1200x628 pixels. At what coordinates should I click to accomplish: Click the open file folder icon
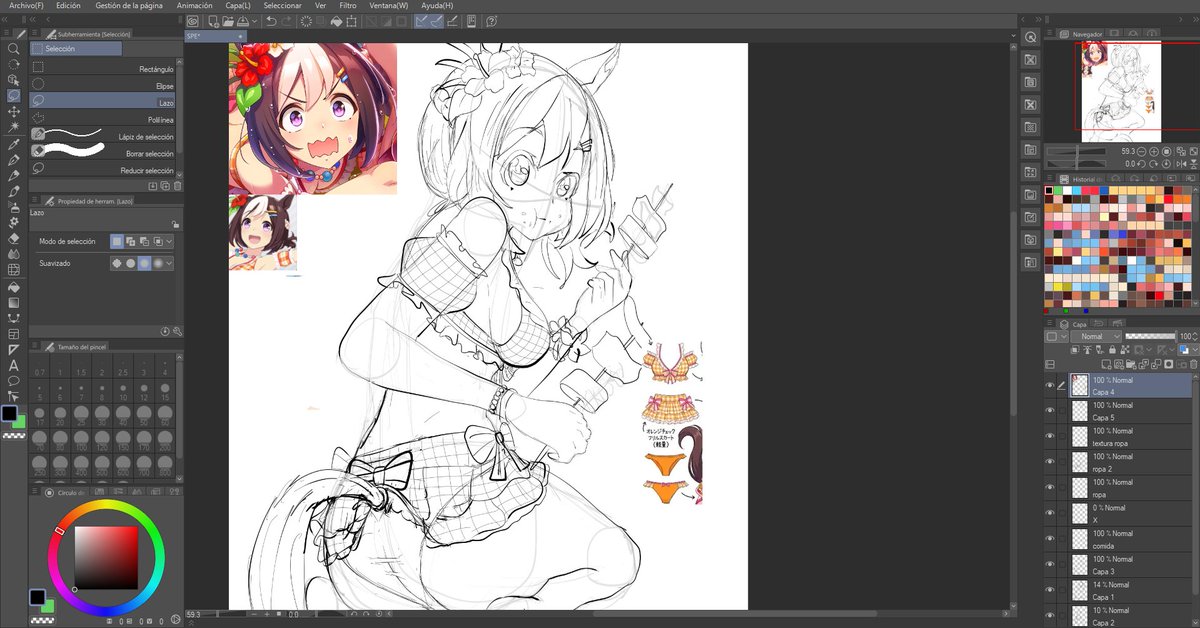(x=229, y=21)
